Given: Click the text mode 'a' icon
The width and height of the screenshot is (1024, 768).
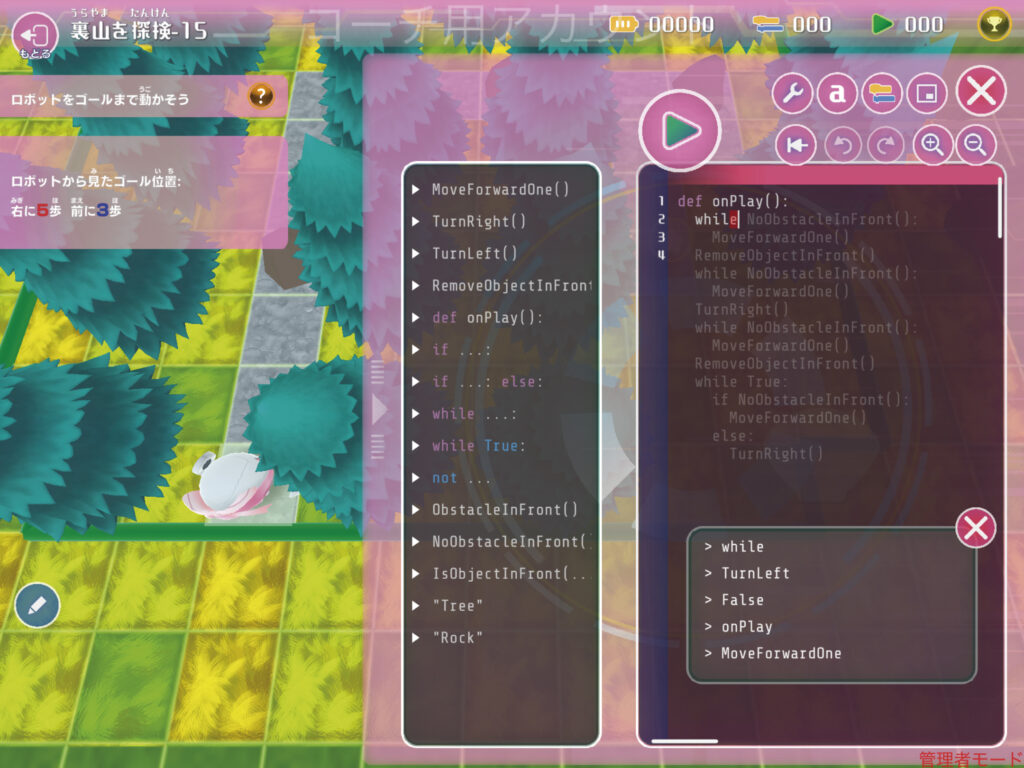Looking at the screenshot, I should [x=837, y=94].
